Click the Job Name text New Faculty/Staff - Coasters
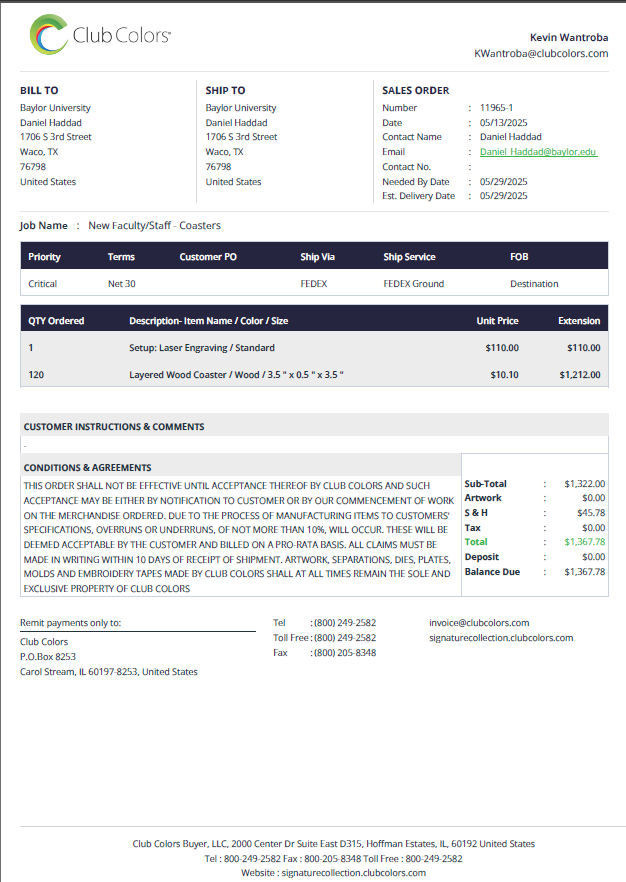The height and width of the screenshot is (882, 626). coord(155,226)
